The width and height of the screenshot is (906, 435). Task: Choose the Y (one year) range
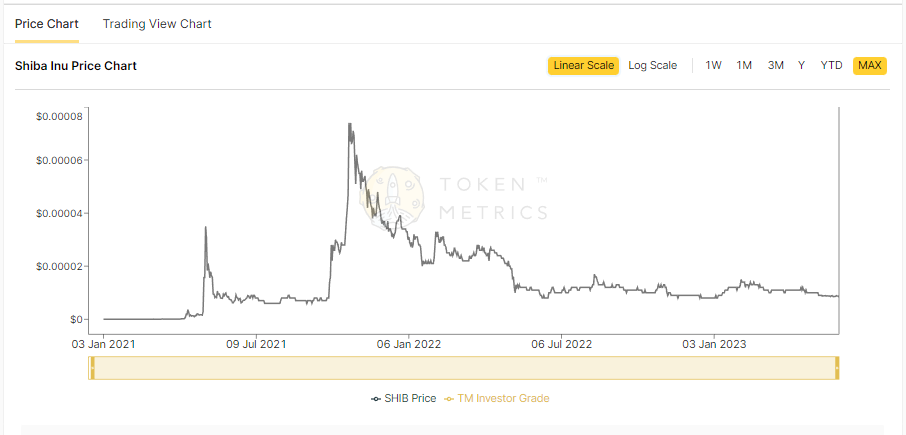pyautogui.click(x=801, y=66)
